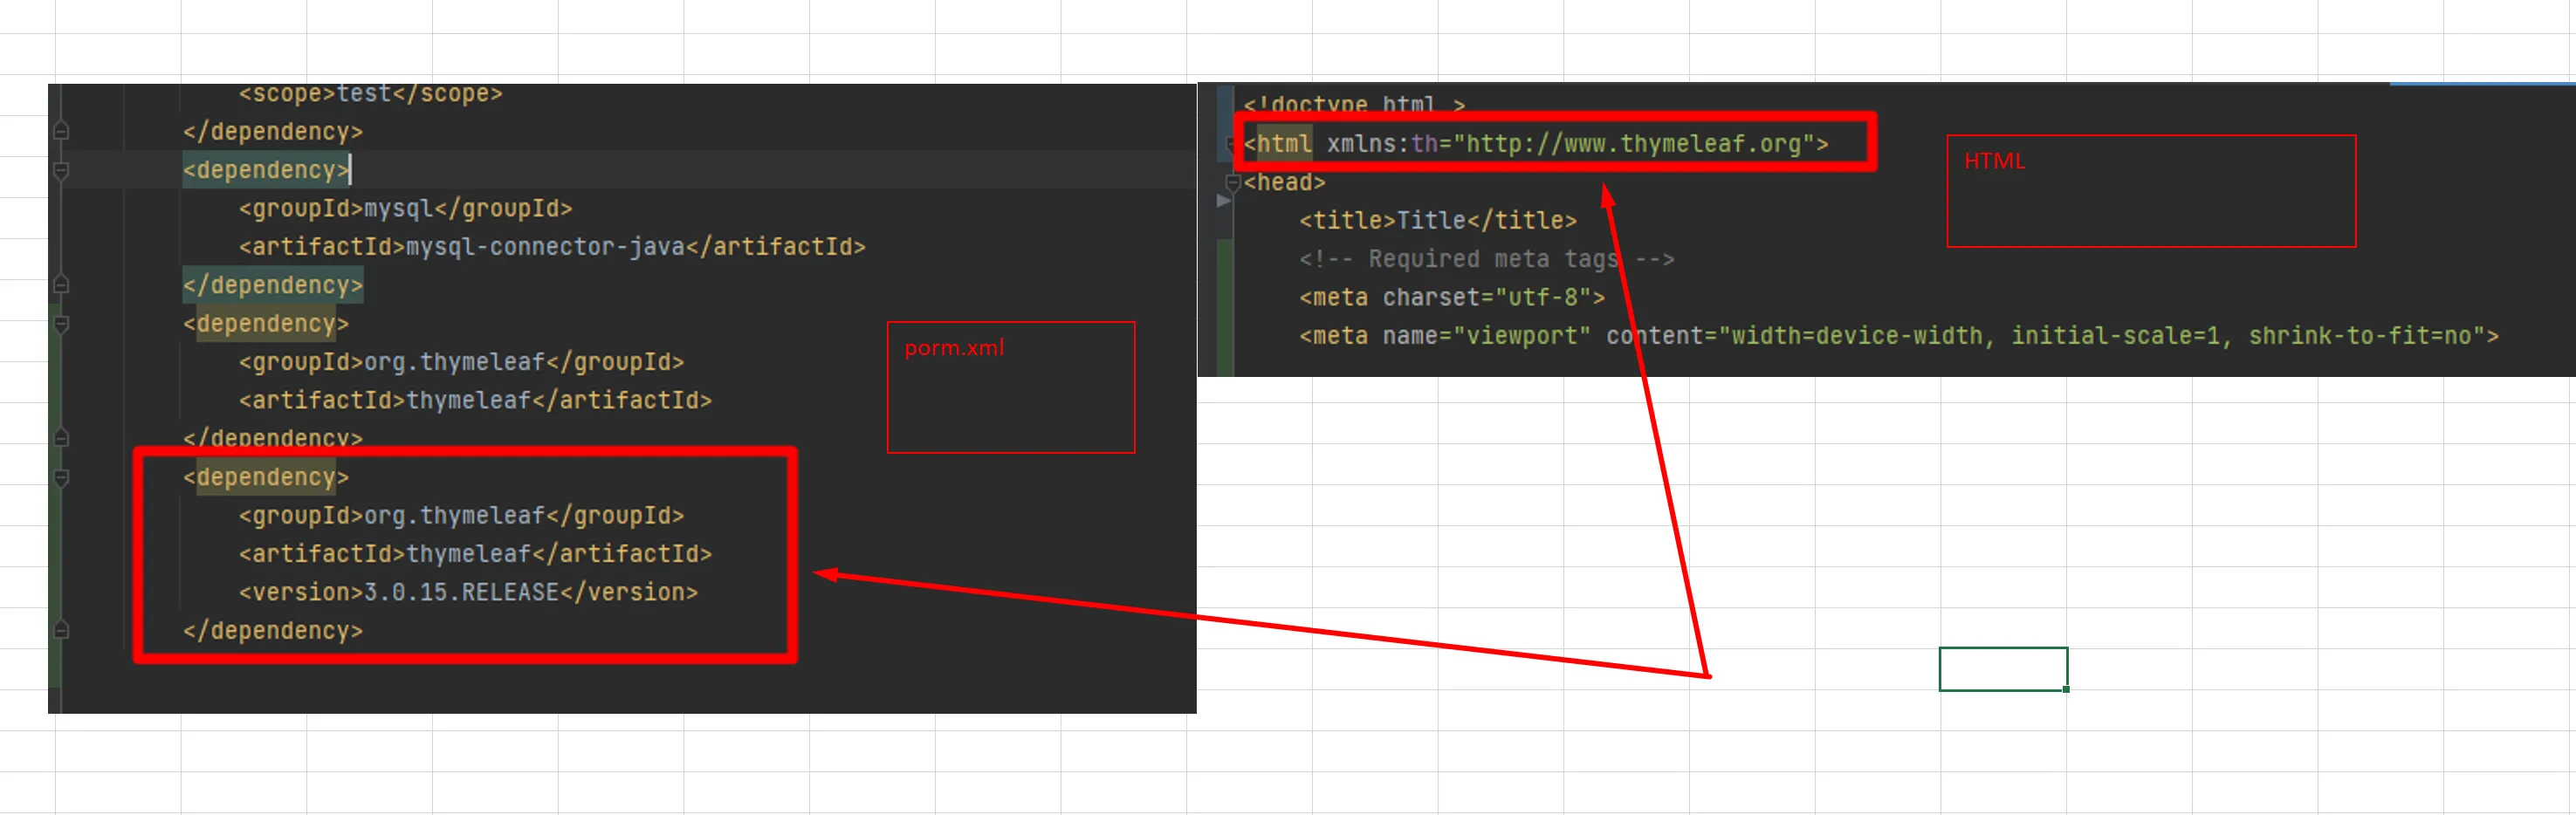Click groupId org.thymeleaf in the dependency without version
Viewport: 2576px width, 815px height.
461,362
